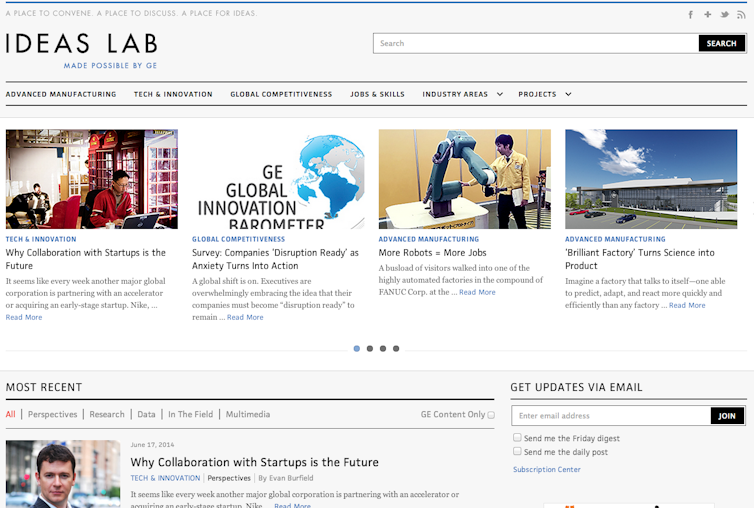The image size is (754, 508).
Task: Open the startup collaboration article thumbnail
Action: pos(92,179)
